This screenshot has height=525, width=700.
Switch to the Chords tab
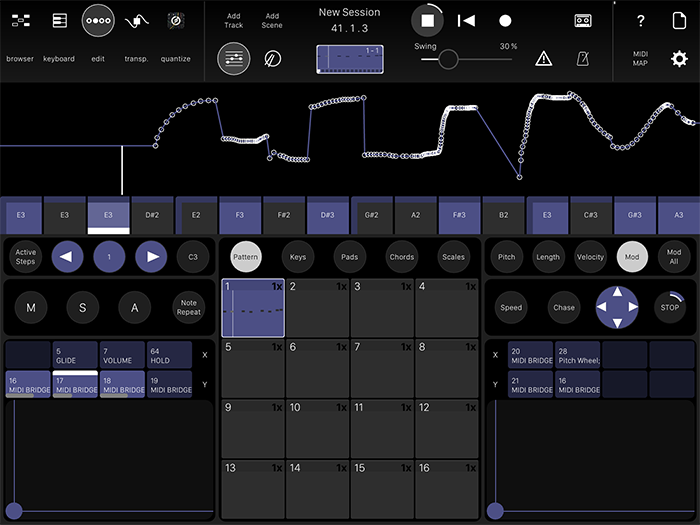click(402, 257)
